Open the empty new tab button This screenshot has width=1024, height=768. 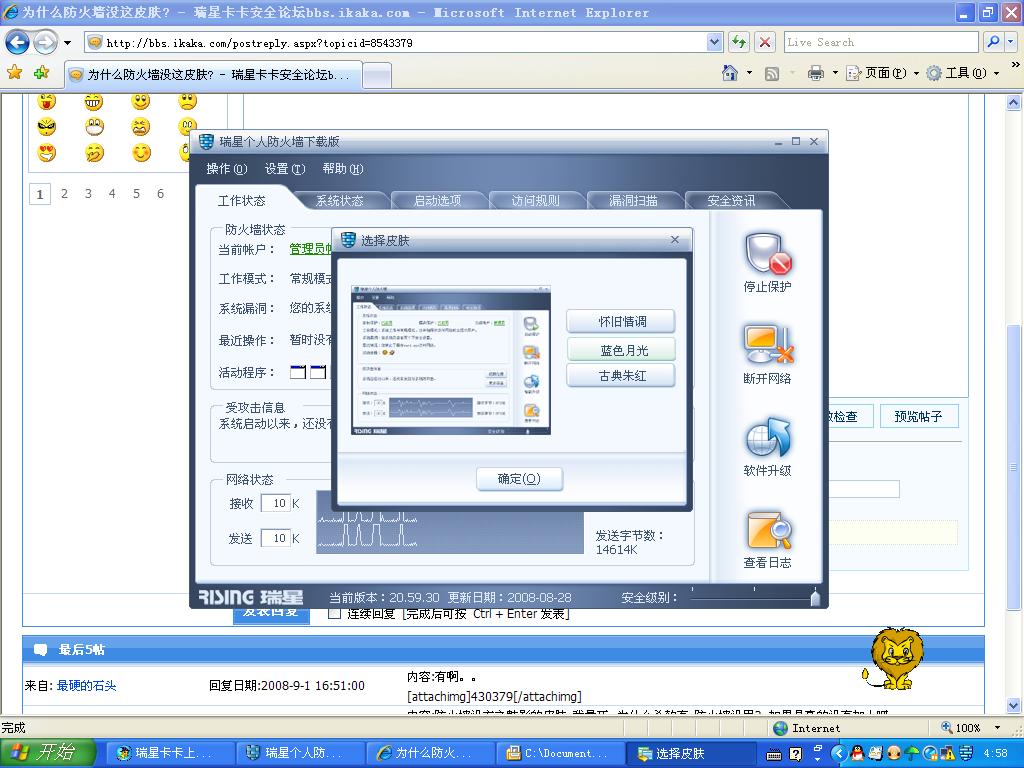coord(377,74)
